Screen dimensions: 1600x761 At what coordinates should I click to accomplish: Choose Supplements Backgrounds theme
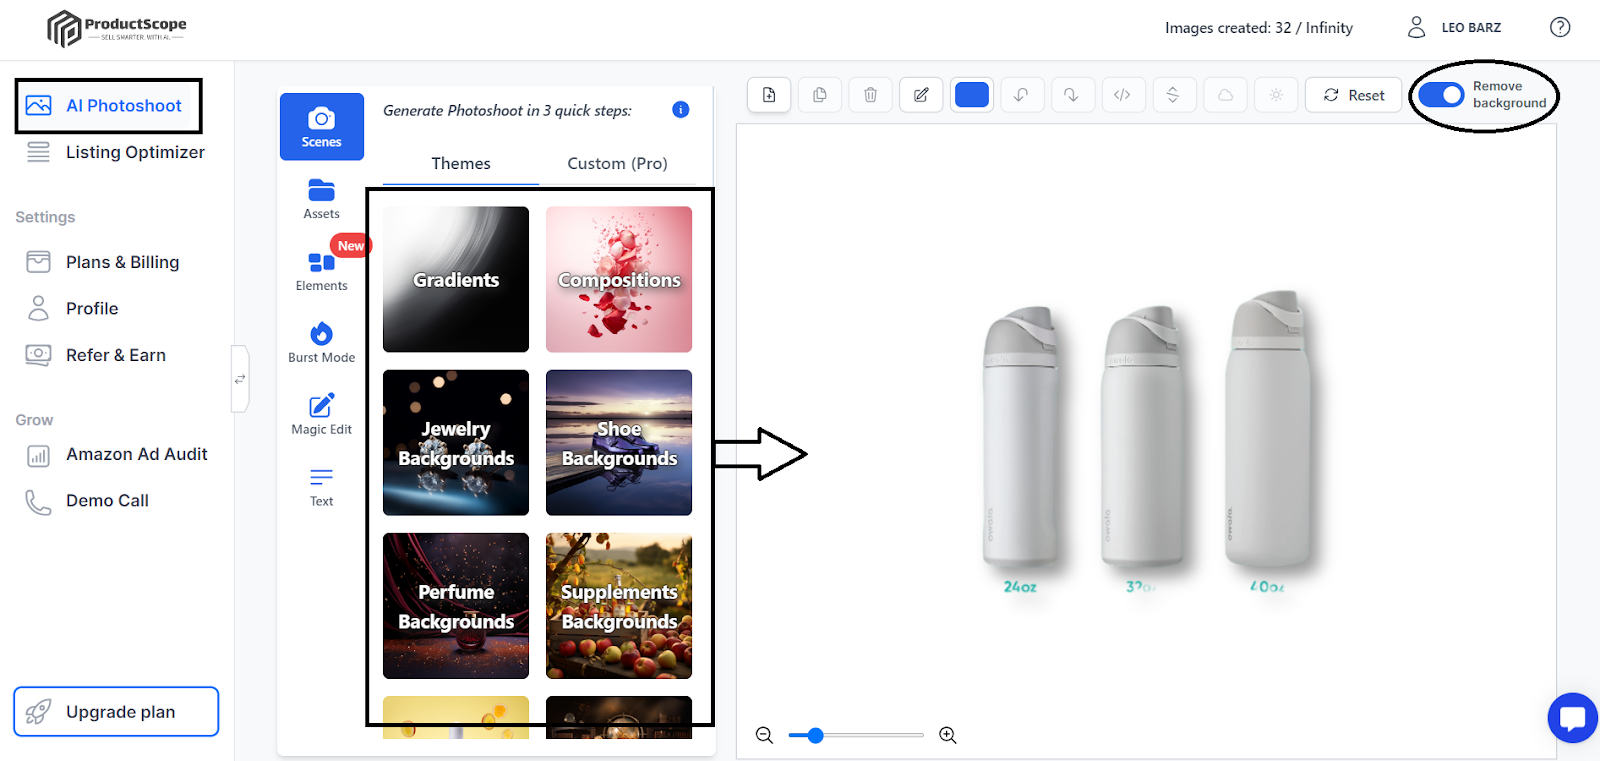pyautogui.click(x=619, y=606)
